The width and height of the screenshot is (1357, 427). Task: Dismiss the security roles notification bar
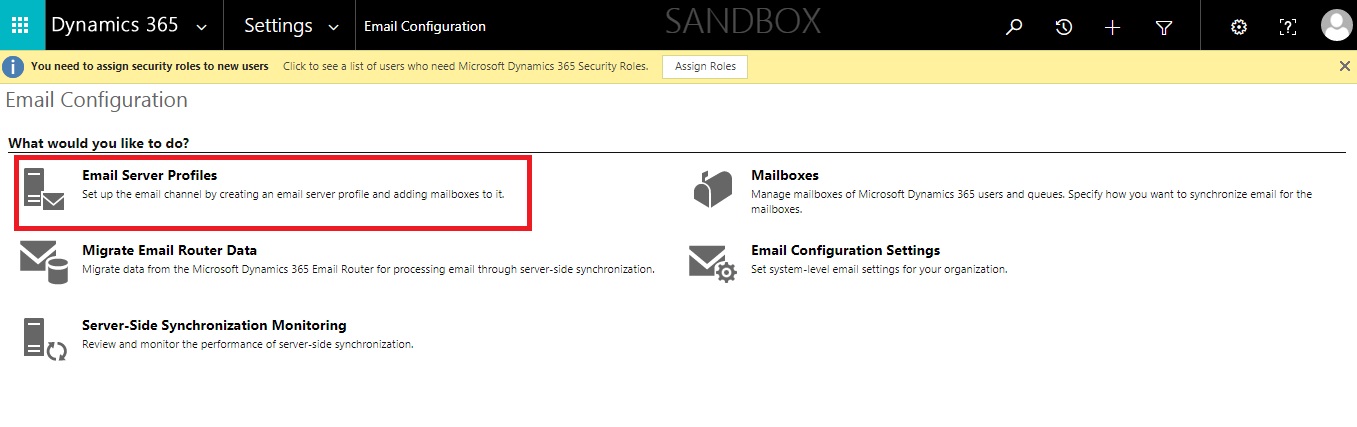pyautogui.click(x=1344, y=66)
